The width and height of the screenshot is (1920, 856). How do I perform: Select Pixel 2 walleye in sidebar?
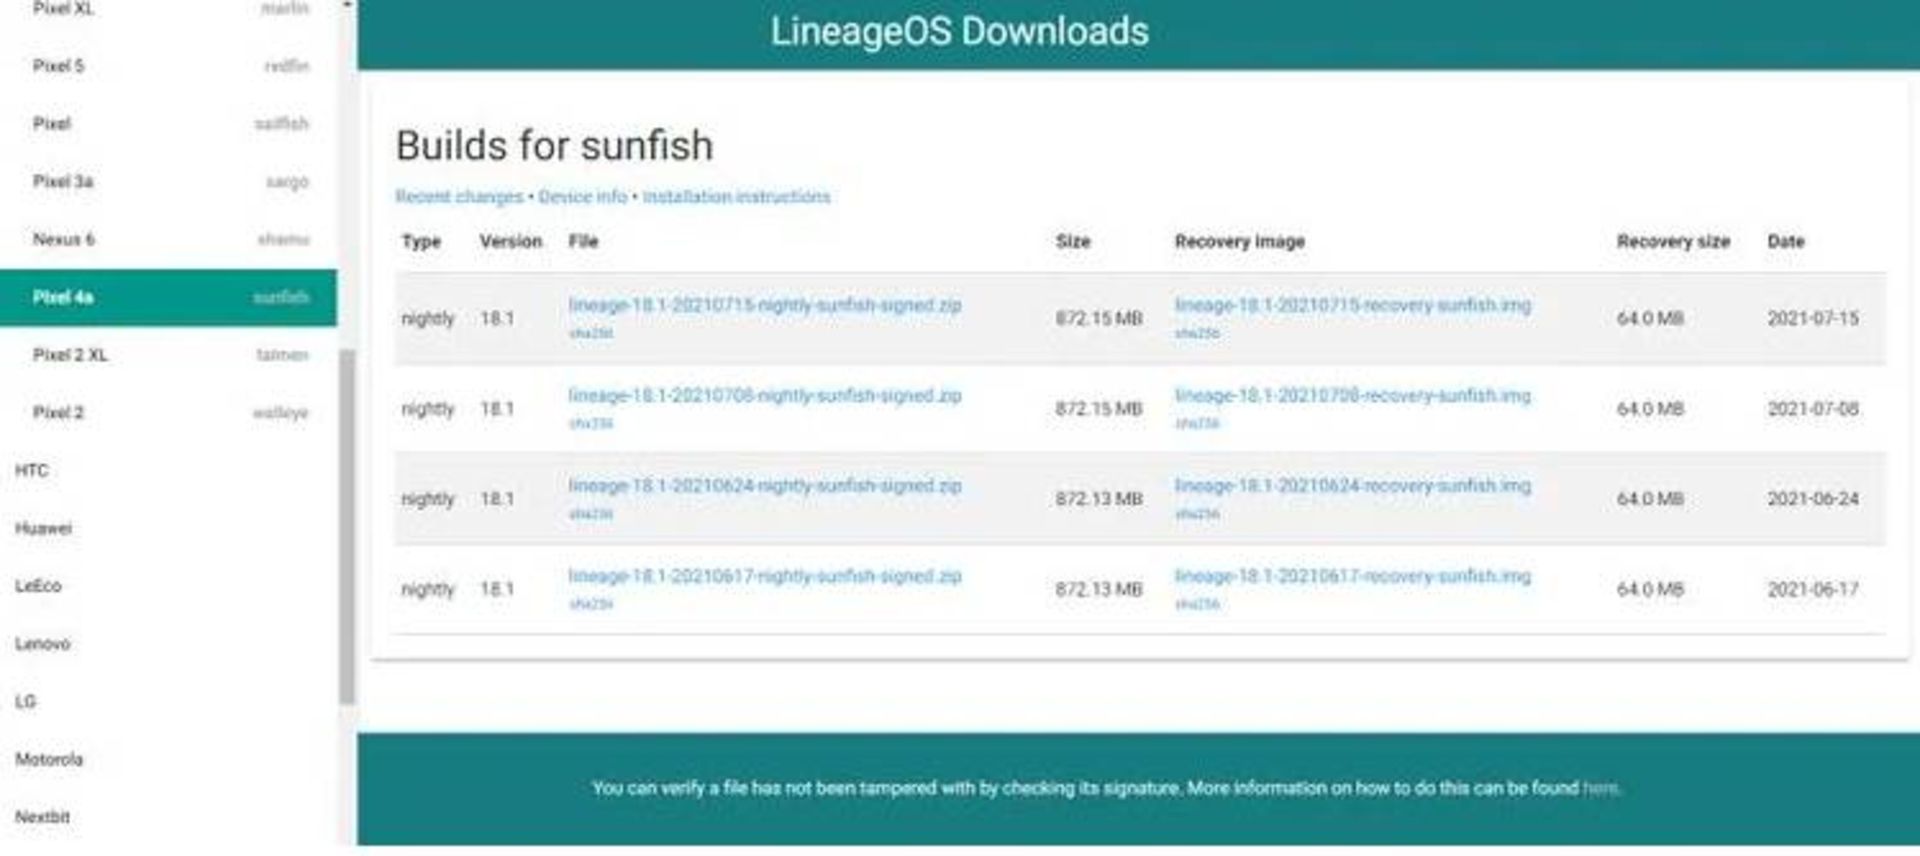point(168,413)
